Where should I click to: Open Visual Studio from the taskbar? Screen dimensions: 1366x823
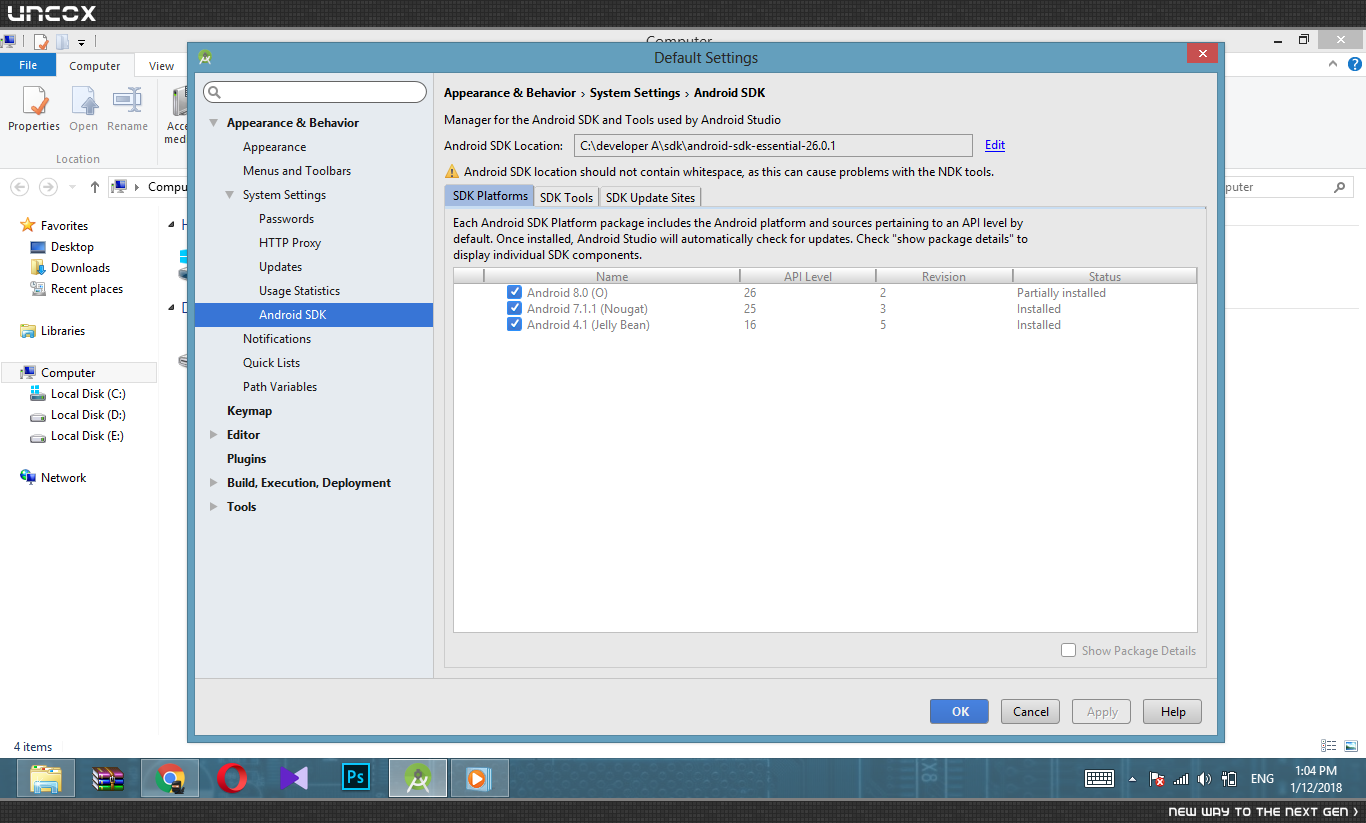pos(294,778)
